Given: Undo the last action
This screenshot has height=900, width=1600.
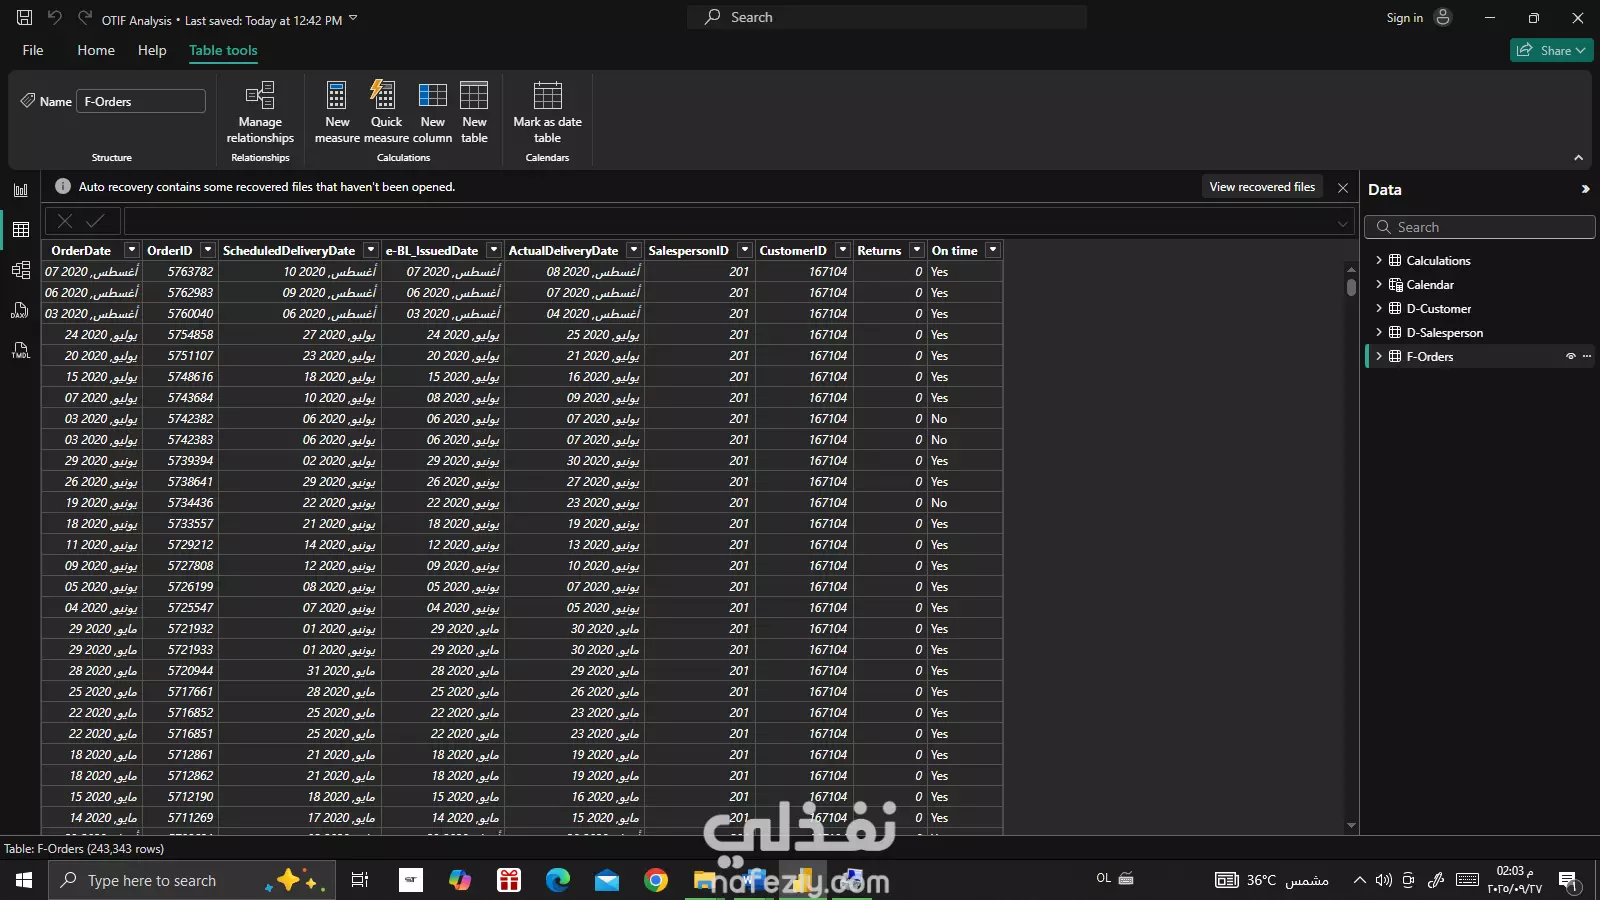Looking at the screenshot, I should [55, 18].
